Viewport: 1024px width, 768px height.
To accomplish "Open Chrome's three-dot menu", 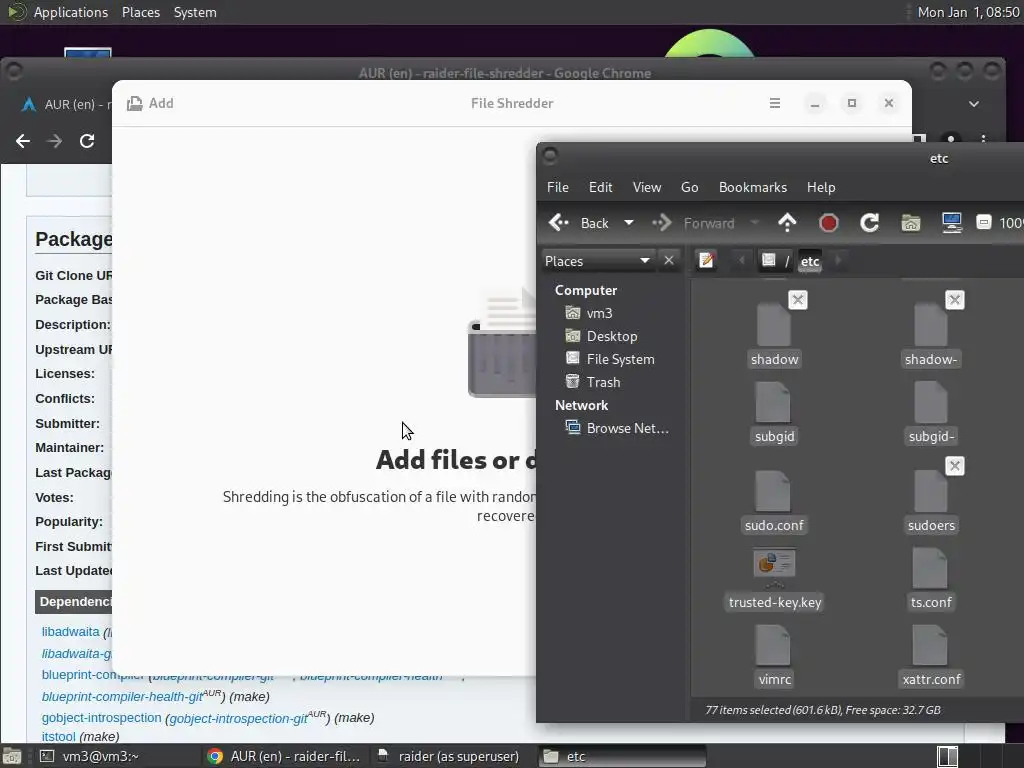I will pos(984,139).
